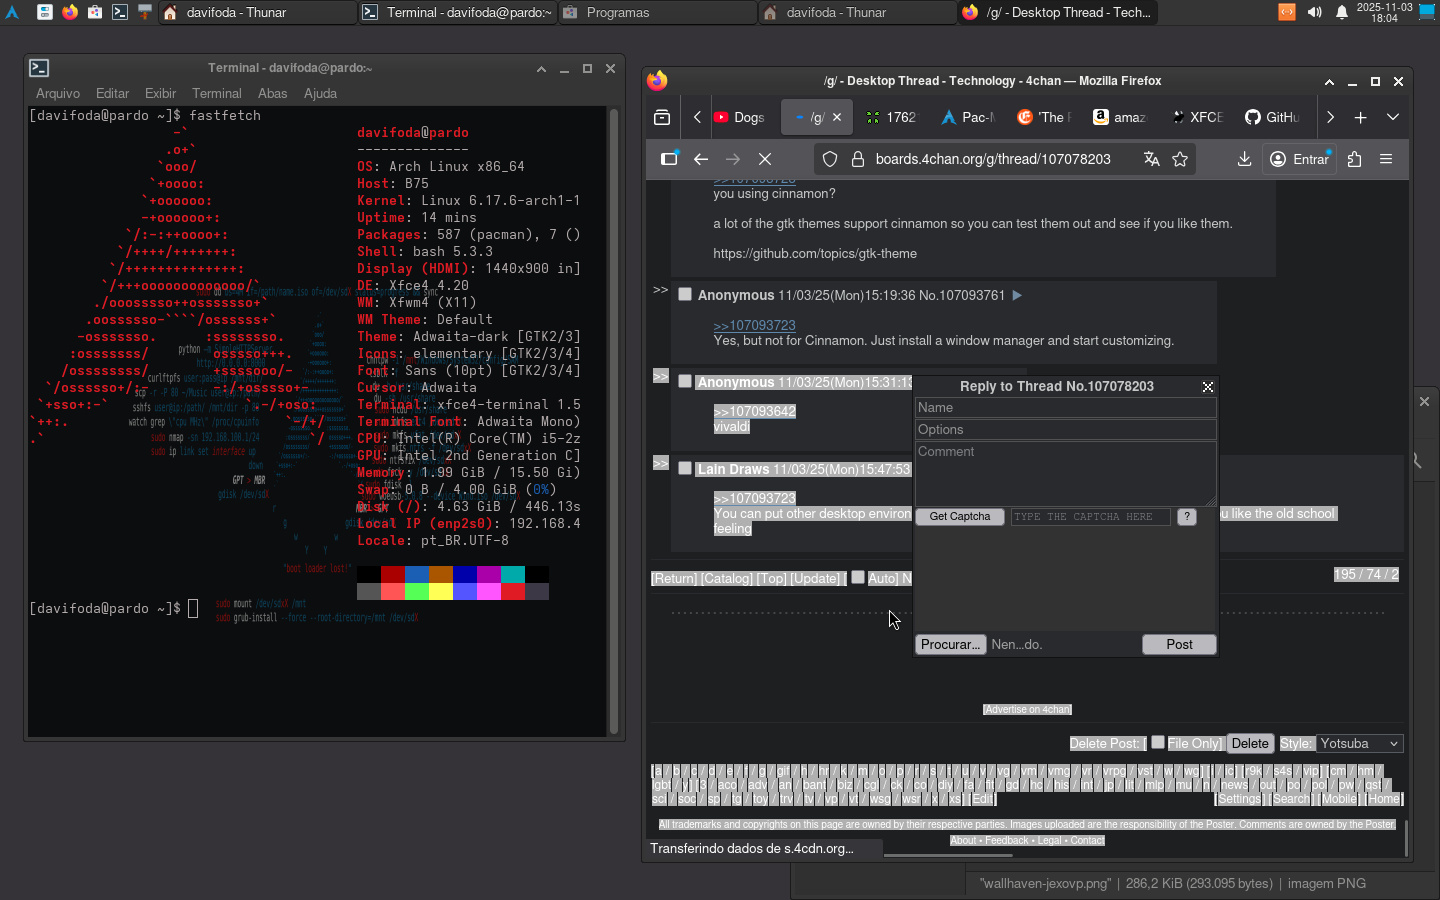Open the Firefox downloads panel
Screen dimensions: 1440x900
(1244, 159)
